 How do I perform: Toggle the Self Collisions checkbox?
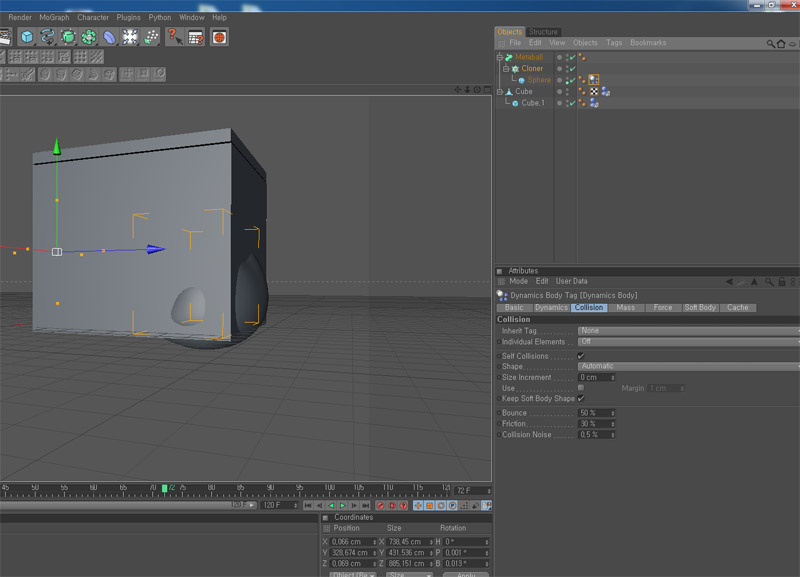point(581,356)
